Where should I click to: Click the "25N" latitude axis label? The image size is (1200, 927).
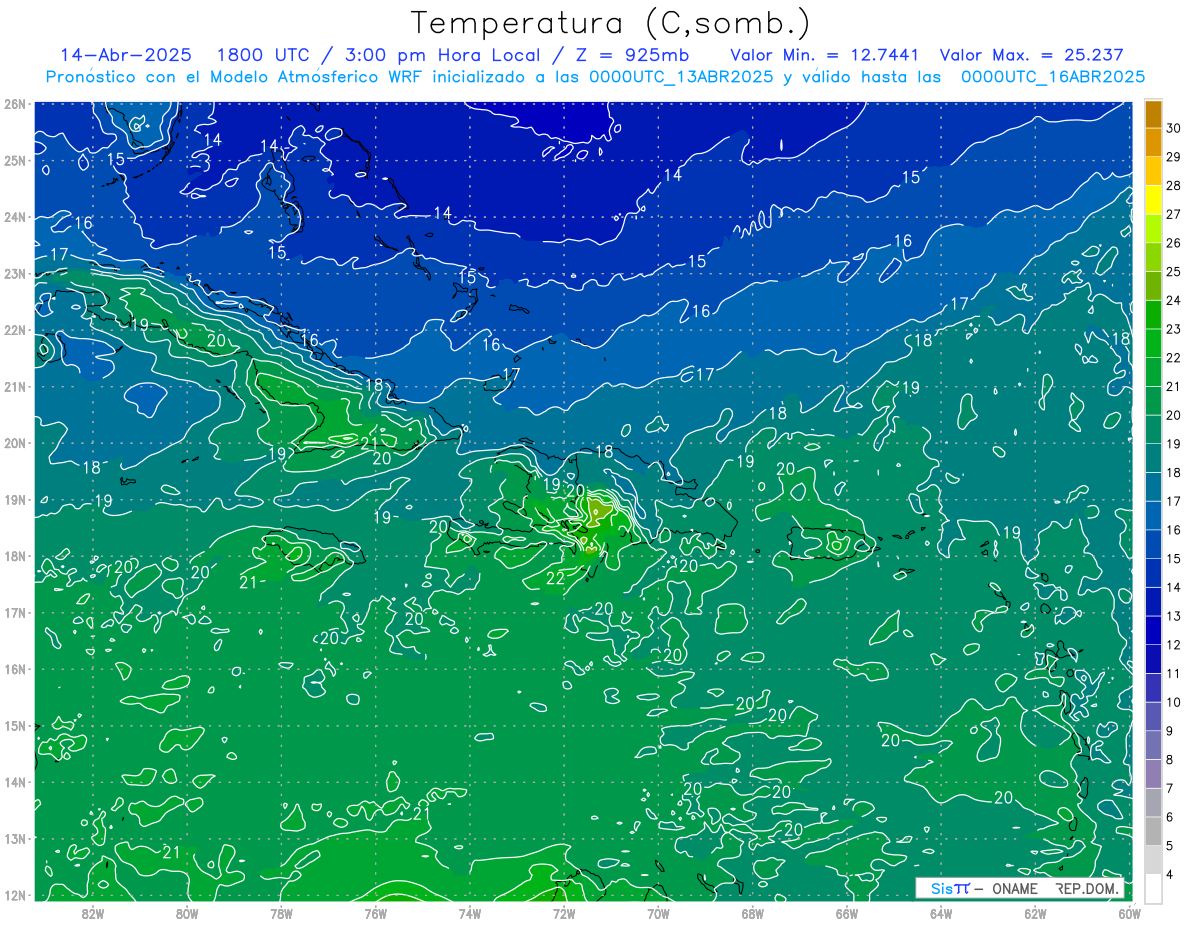coord(15,160)
